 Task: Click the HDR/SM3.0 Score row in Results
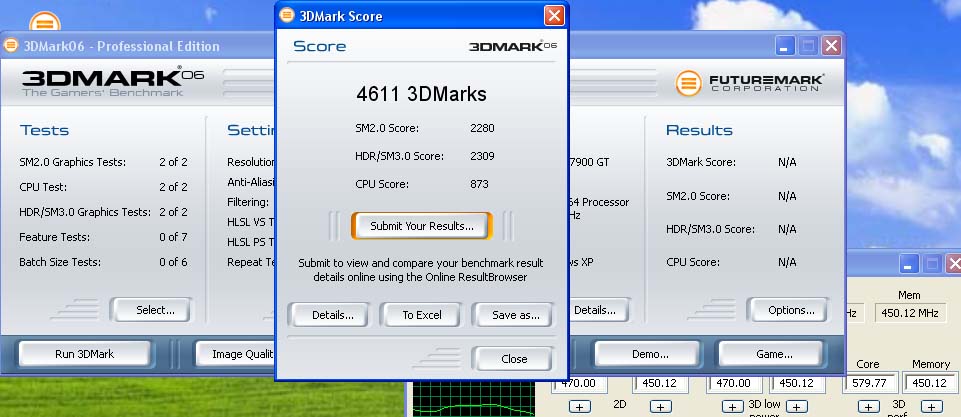731,229
